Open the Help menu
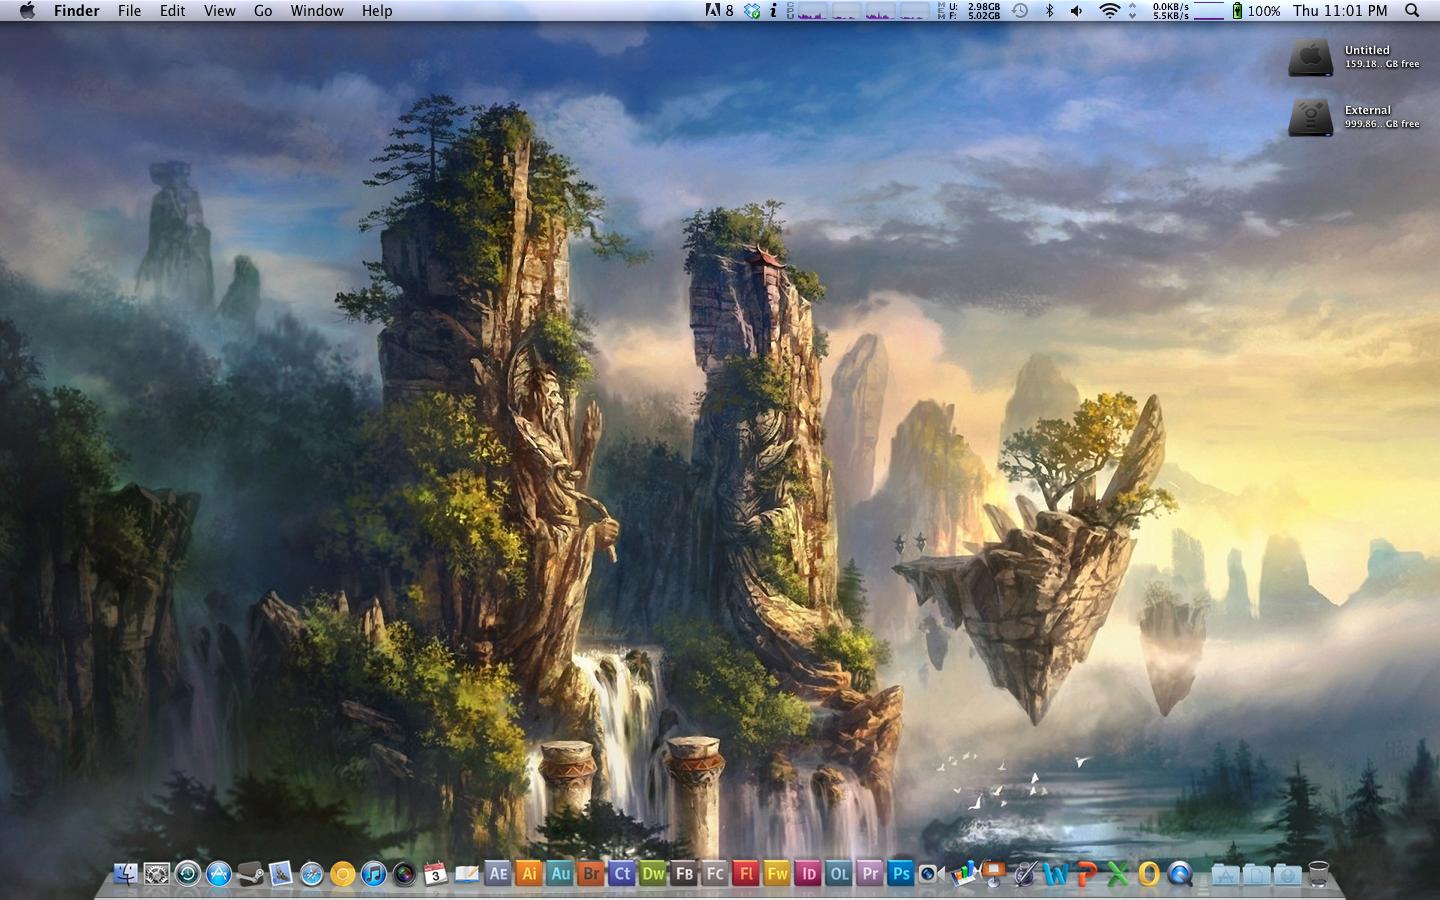 [377, 11]
